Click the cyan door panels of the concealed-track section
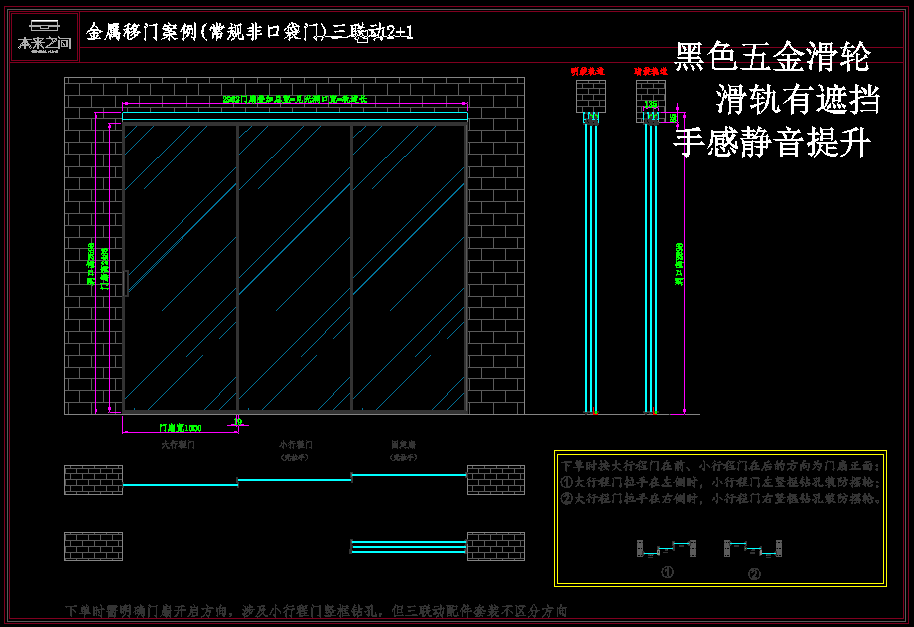The image size is (914, 627). click(651, 268)
